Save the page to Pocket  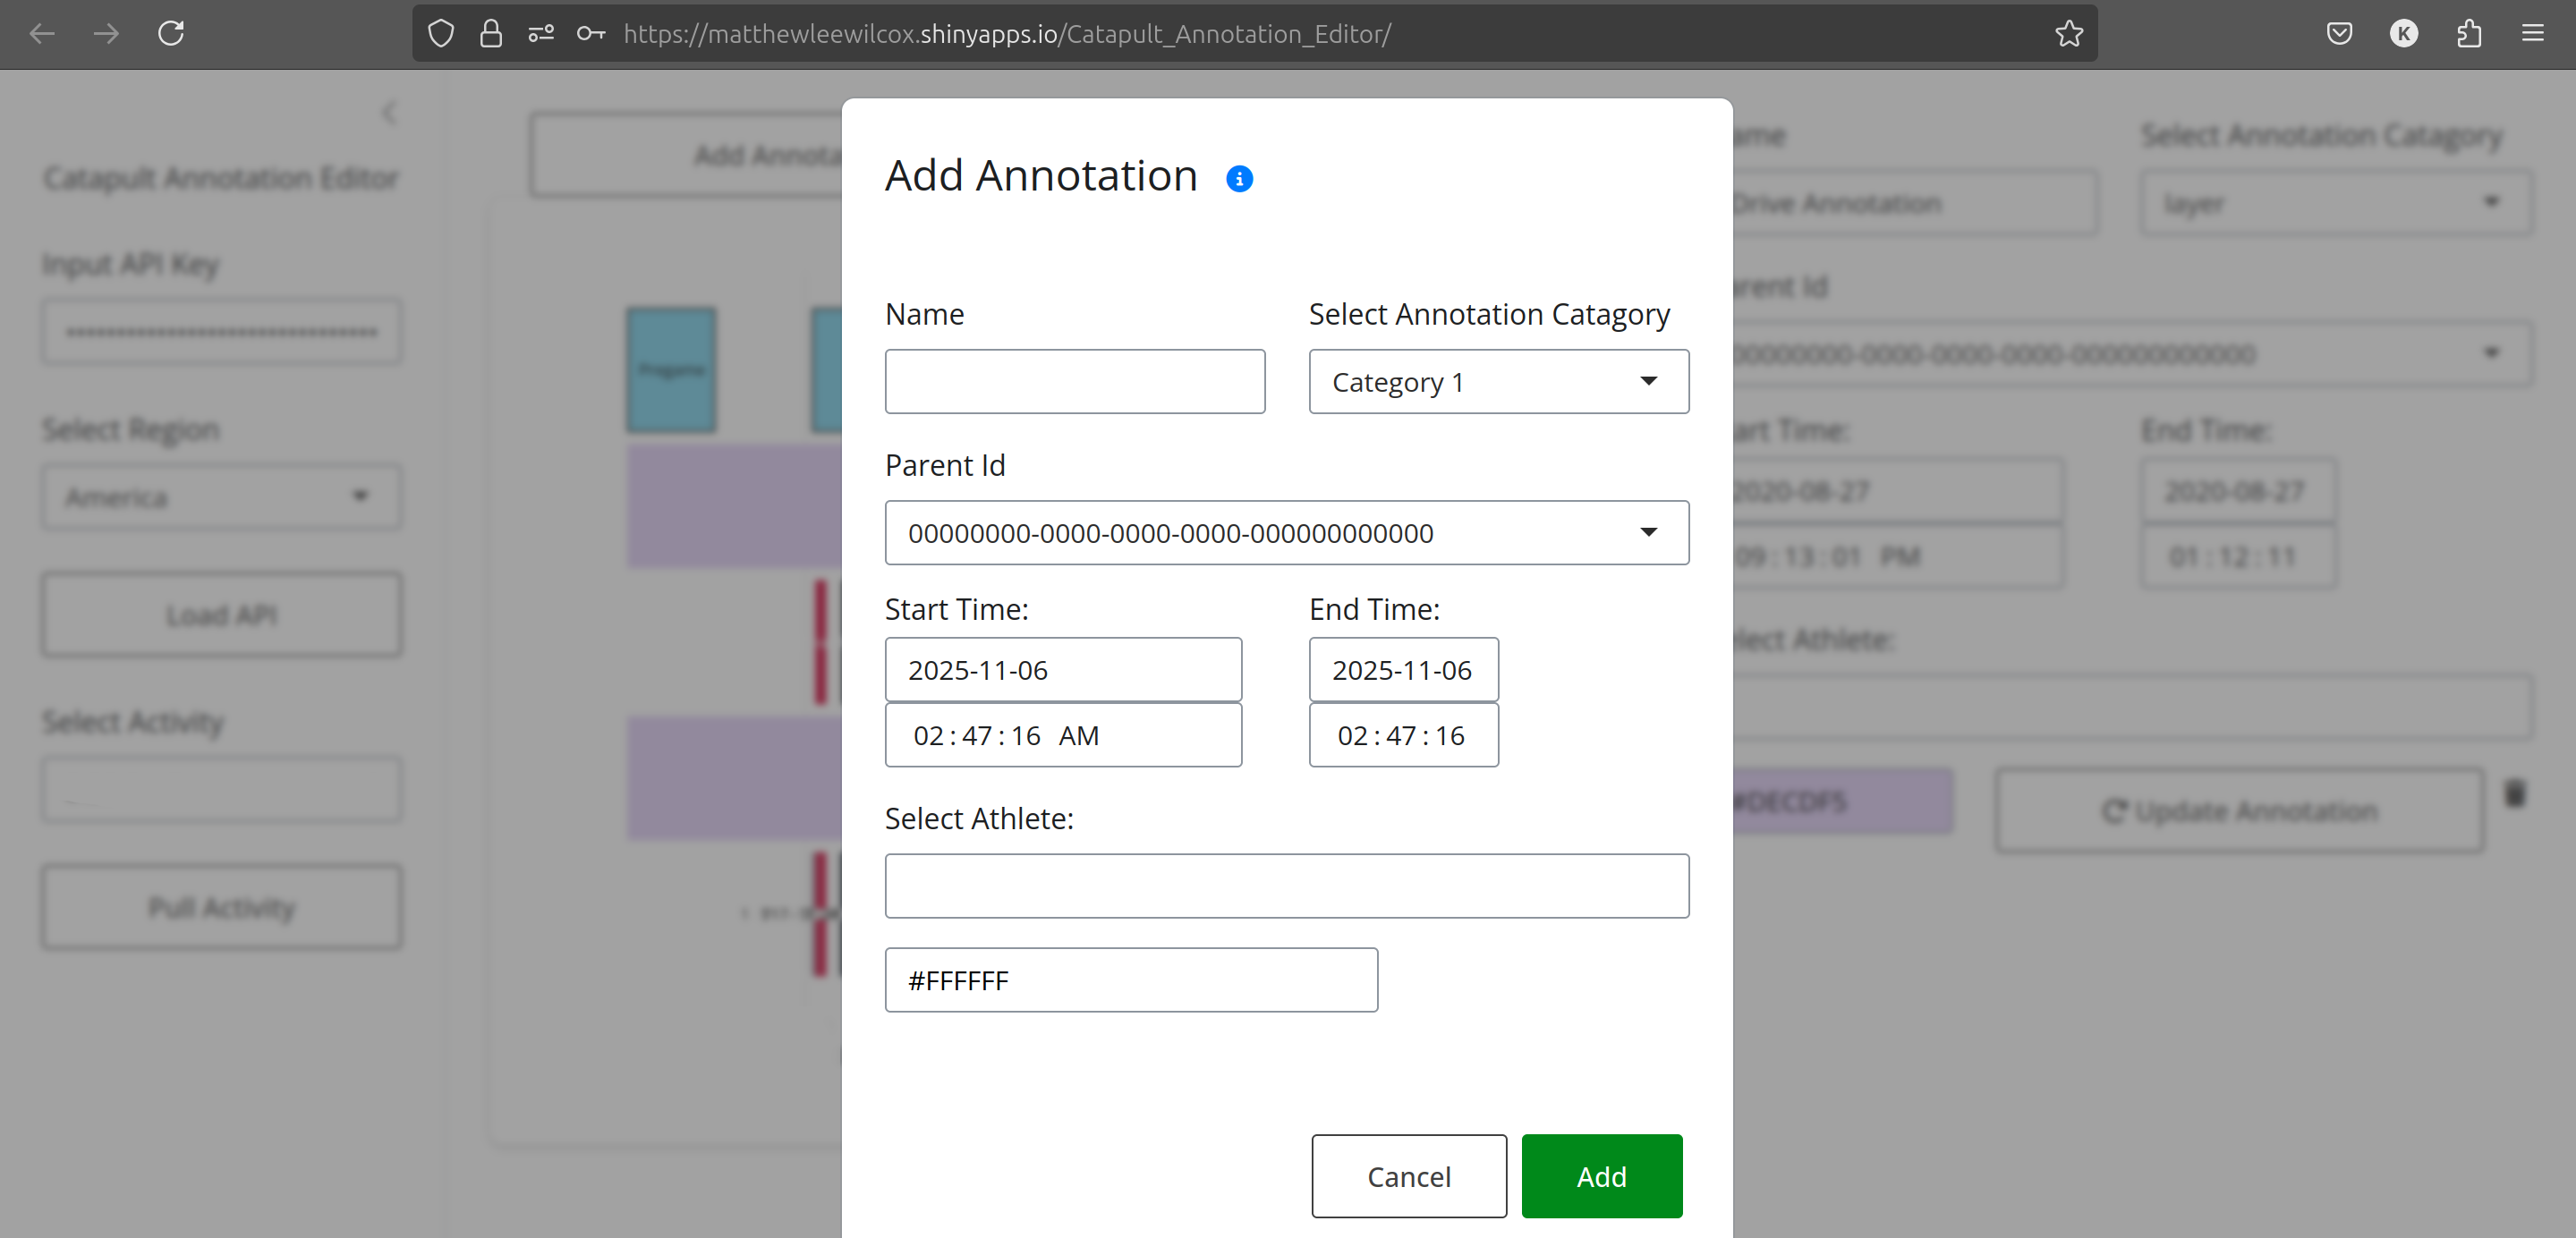coord(2339,33)
